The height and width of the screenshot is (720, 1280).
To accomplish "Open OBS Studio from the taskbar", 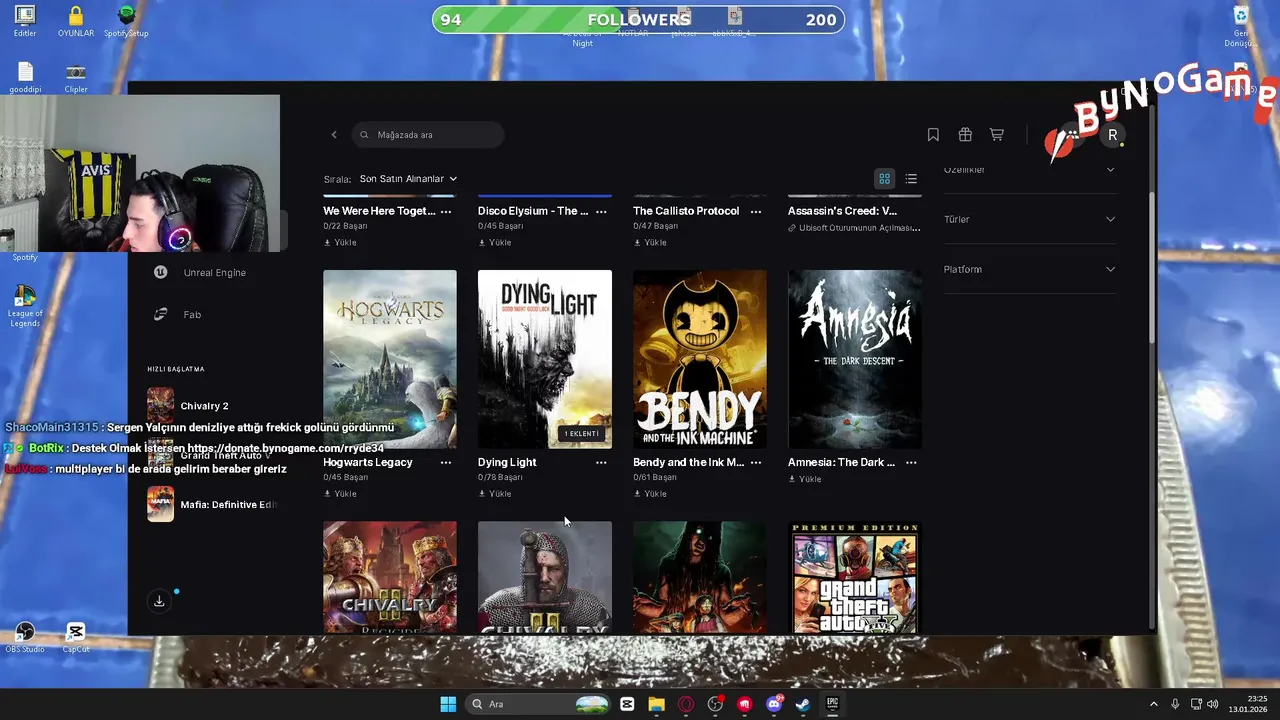I will point(715,704).
